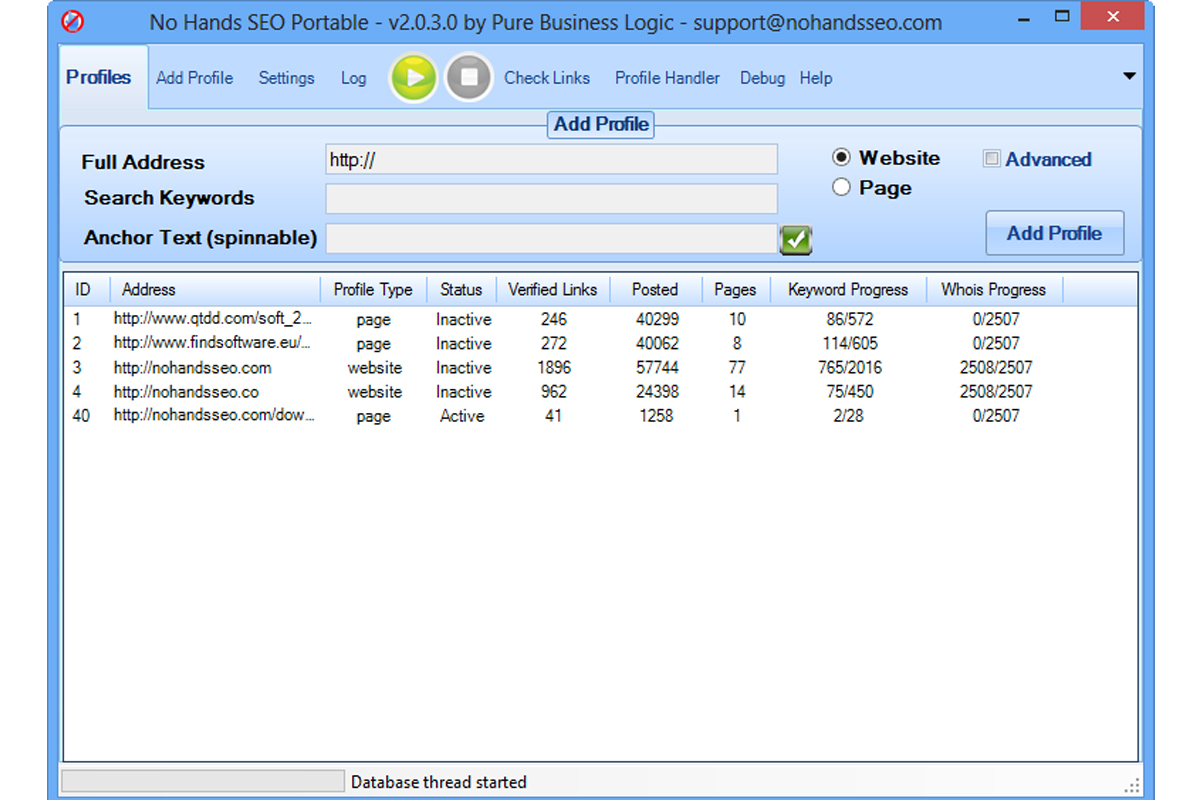Click the Posted value 1258
Screen dimensions: 1200x800
click(x=658, y=416)
